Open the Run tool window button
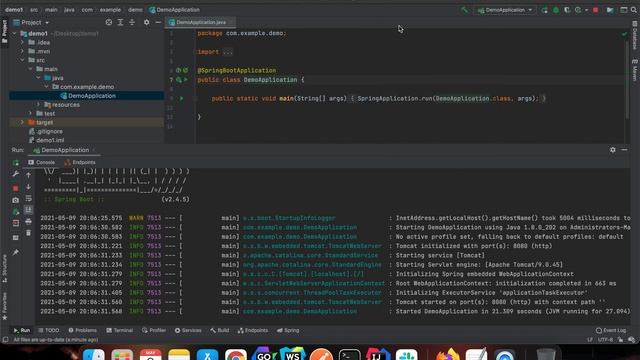Screen dimensions: 640x360 point(22,330)
